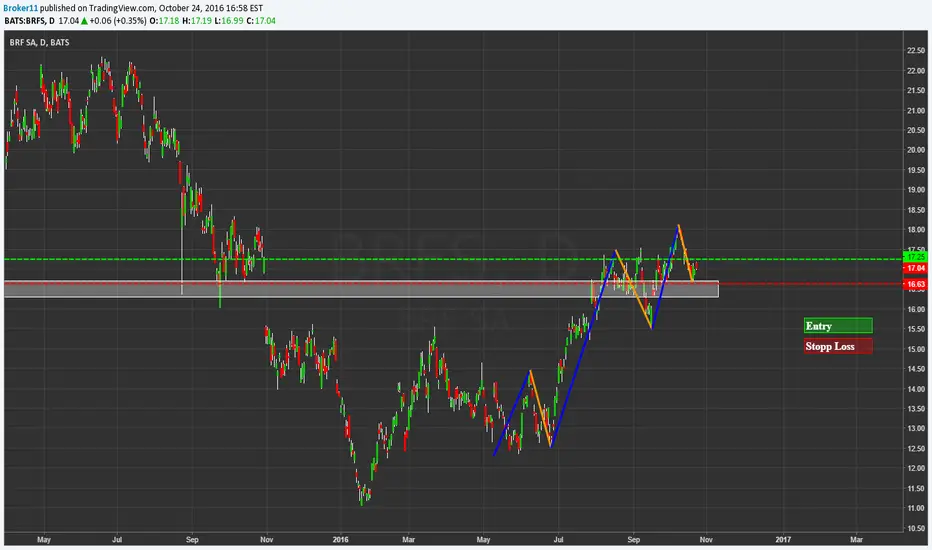Click the 2016 label on the time axis
Image resolution: width=932 pixels, height=550 pixels.
click(x=341, y=540)
